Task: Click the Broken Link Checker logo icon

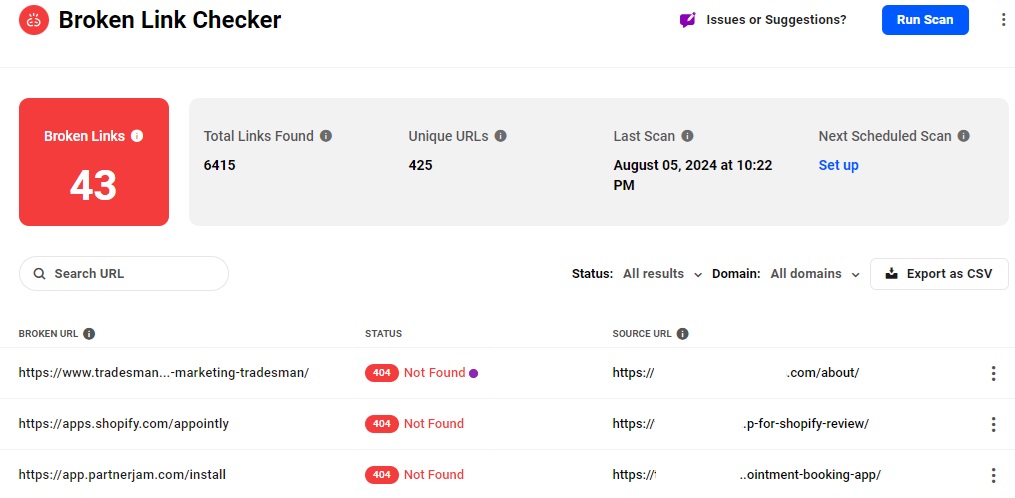Action: click(34, 20)
